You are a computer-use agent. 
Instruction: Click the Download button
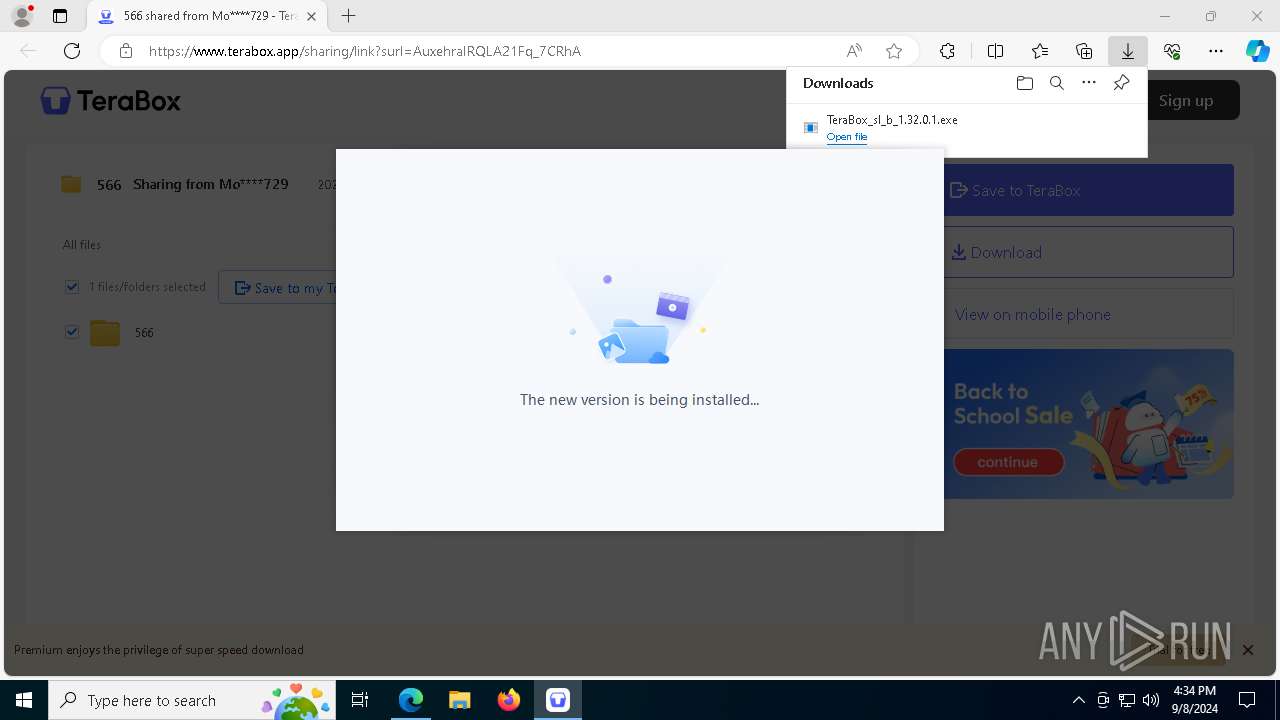(1089, 252)
